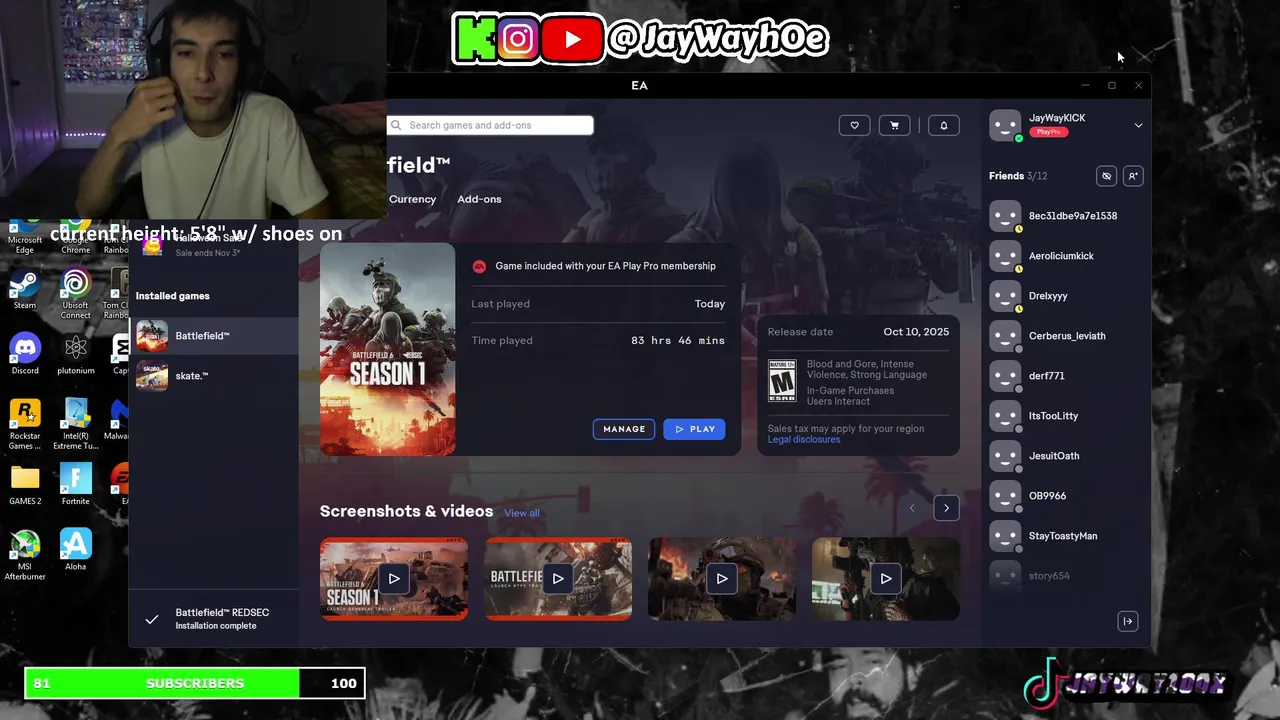Screen dimensions: 1280x720
Task: Open the Legal disclosures link
Action: click(x=804, y=440)
